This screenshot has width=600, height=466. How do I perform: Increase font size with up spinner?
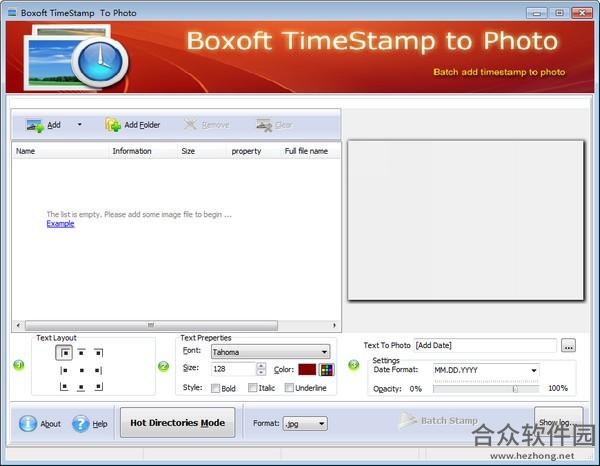click(261, 366)
